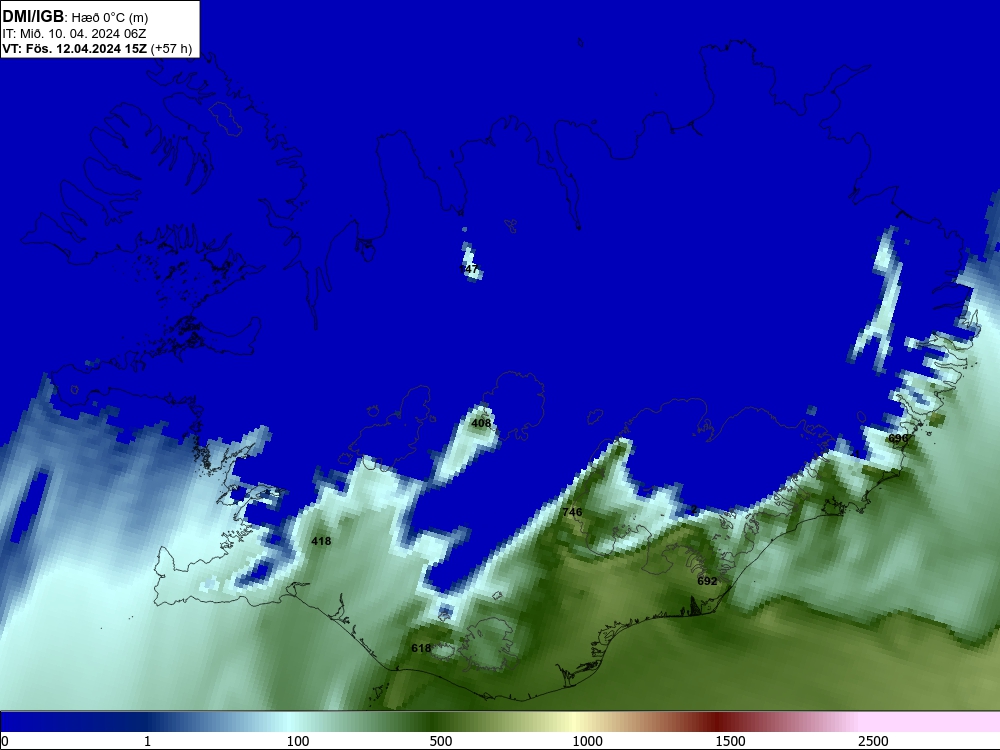Image resolution: width=1000 pixels, height=750 pixels.
Task: Click the 1500 tick label on scale
Action: 730,741
